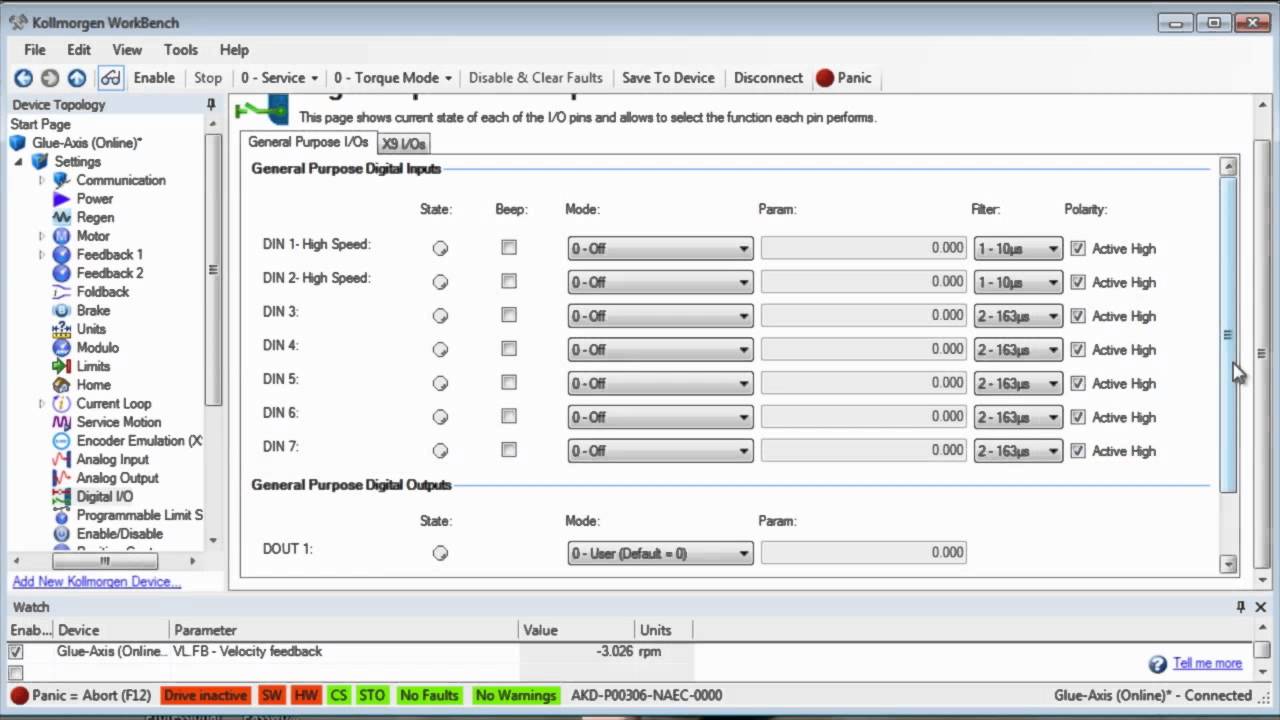Click the Stop toolbar button

point(208,78)
